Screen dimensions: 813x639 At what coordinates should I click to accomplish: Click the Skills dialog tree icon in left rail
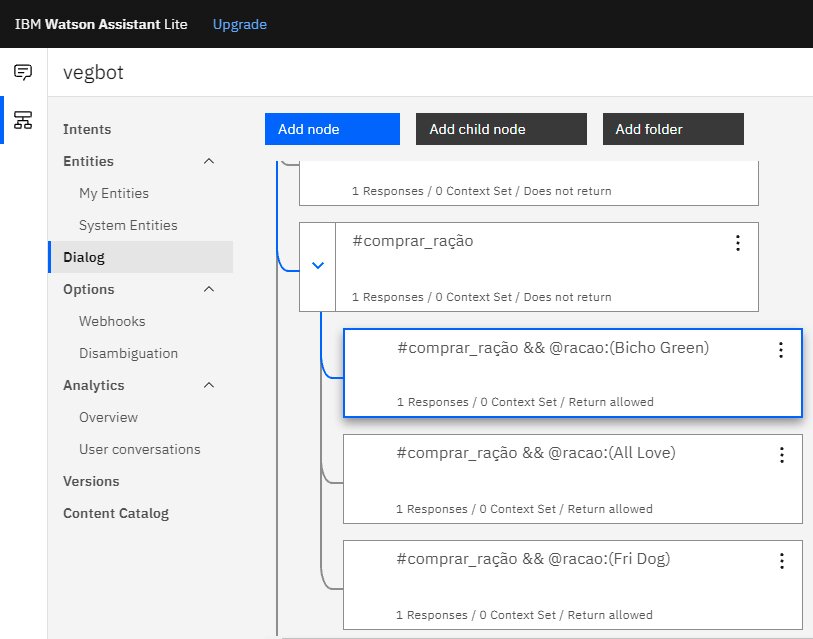(x=23, y=120)
